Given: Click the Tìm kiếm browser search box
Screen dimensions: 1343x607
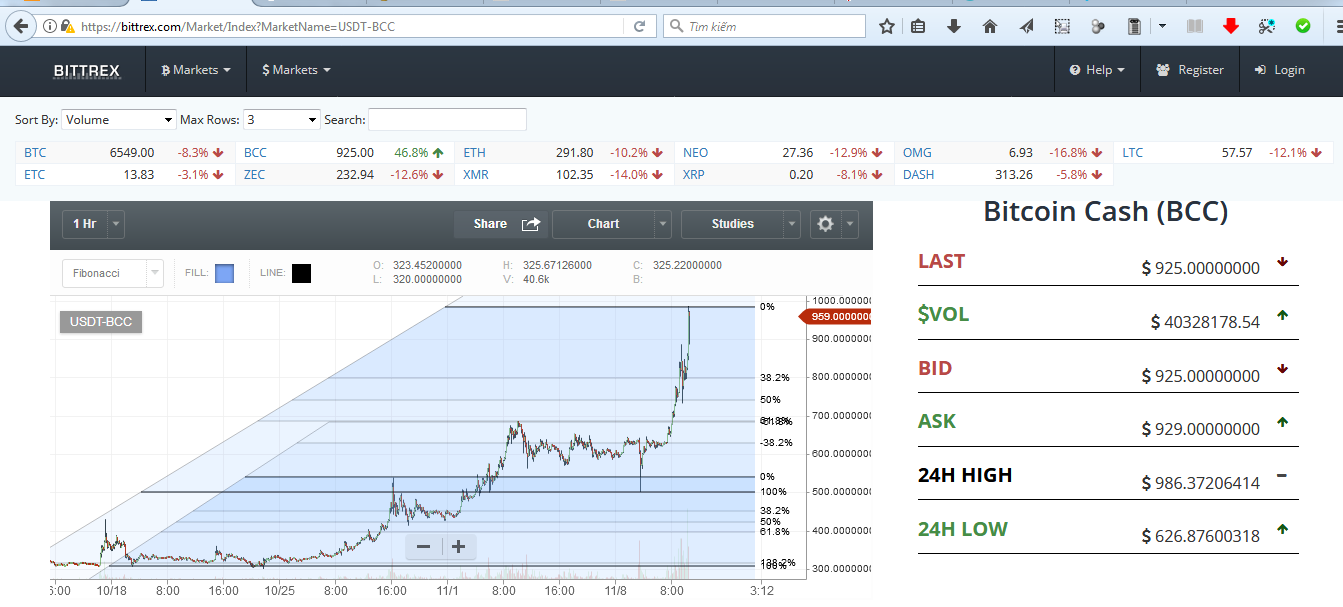Looking at the screenshot, I should pyautogui.click(x=765, y=26).
